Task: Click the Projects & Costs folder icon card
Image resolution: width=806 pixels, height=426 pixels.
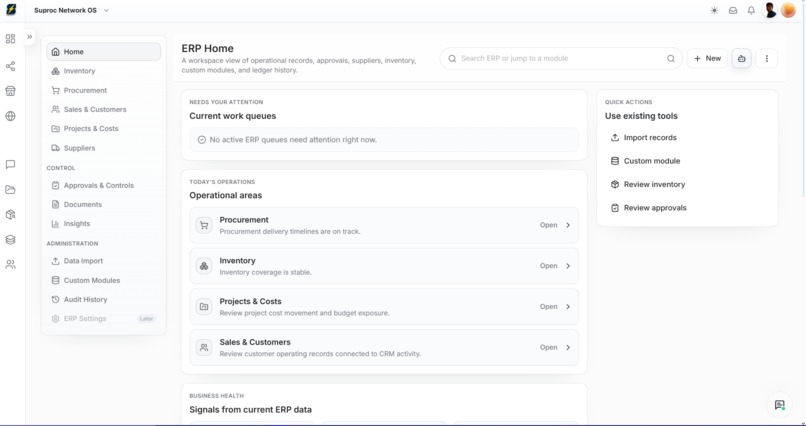Action: pyautogui.click(x=204, y=307)
